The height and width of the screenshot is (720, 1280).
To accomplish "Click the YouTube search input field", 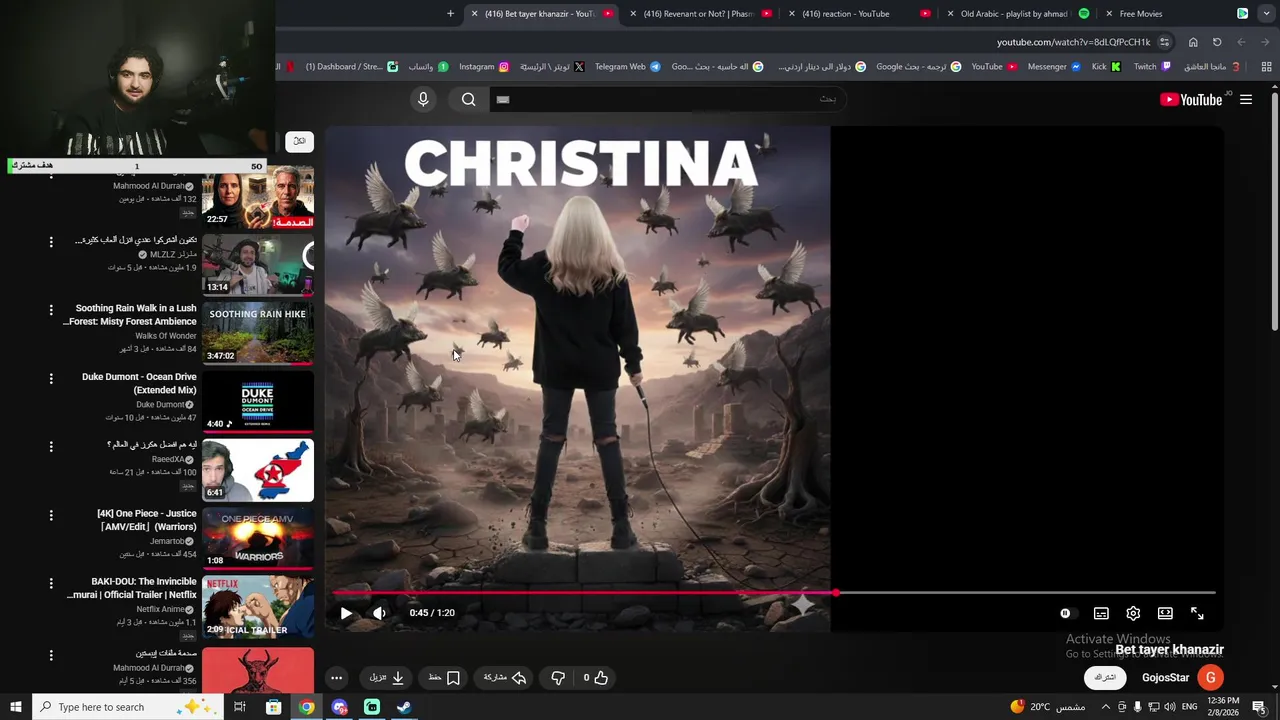I will [x=668, y=99].
